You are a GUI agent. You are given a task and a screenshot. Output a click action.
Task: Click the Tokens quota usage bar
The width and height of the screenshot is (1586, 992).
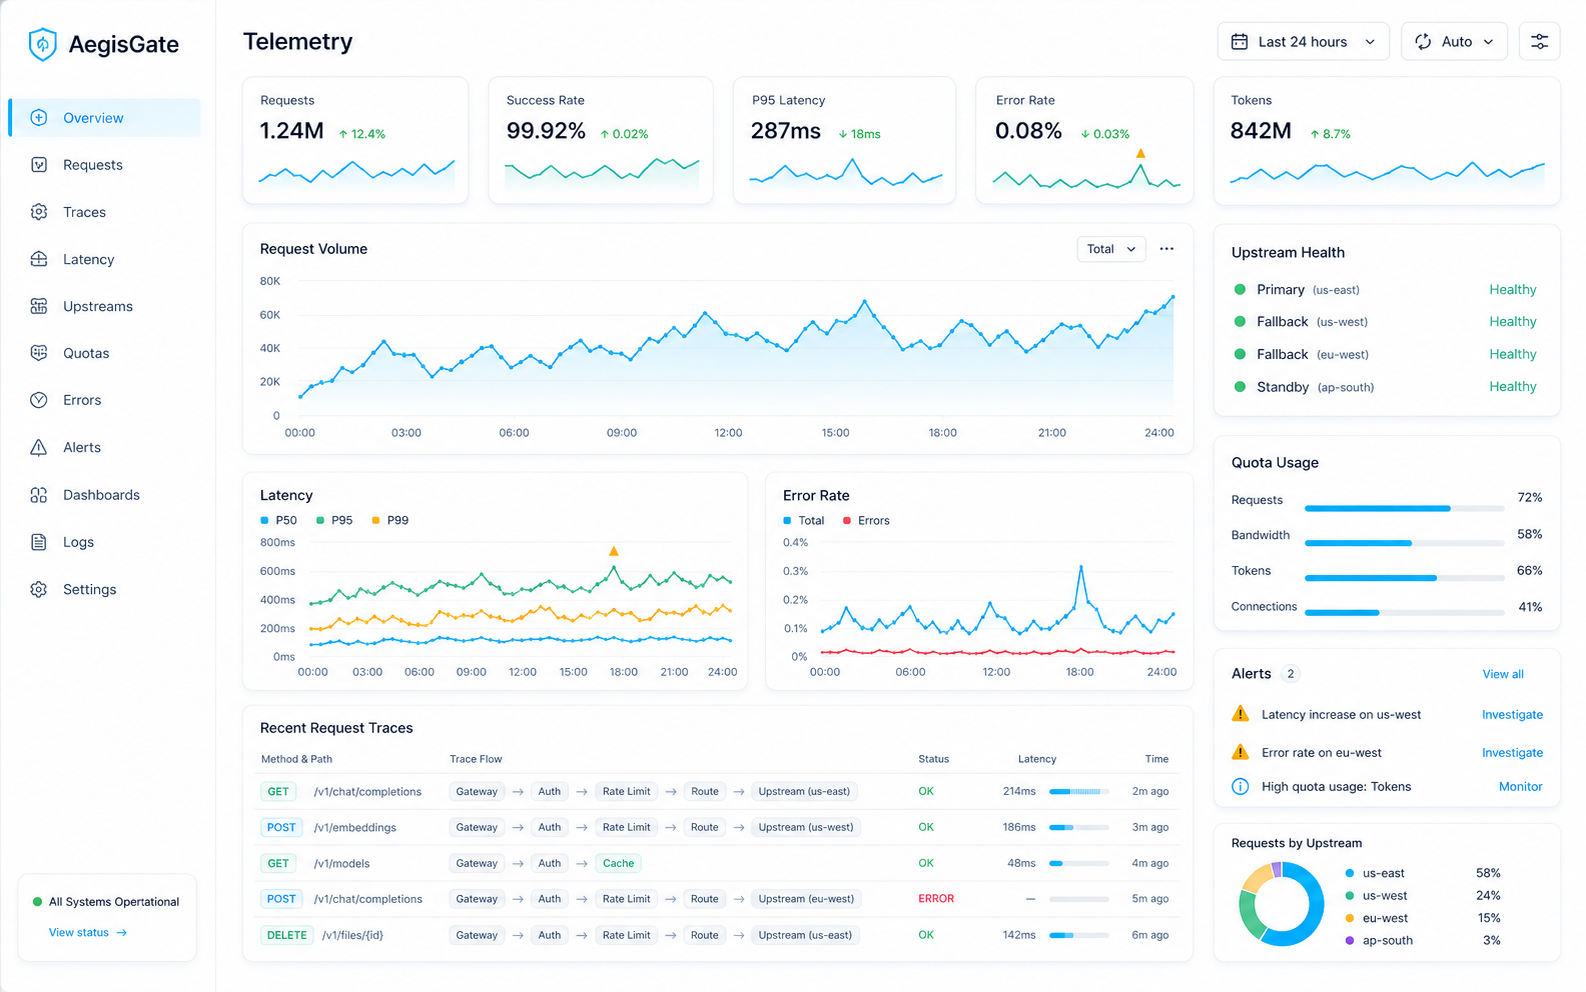pos(1404,578)
